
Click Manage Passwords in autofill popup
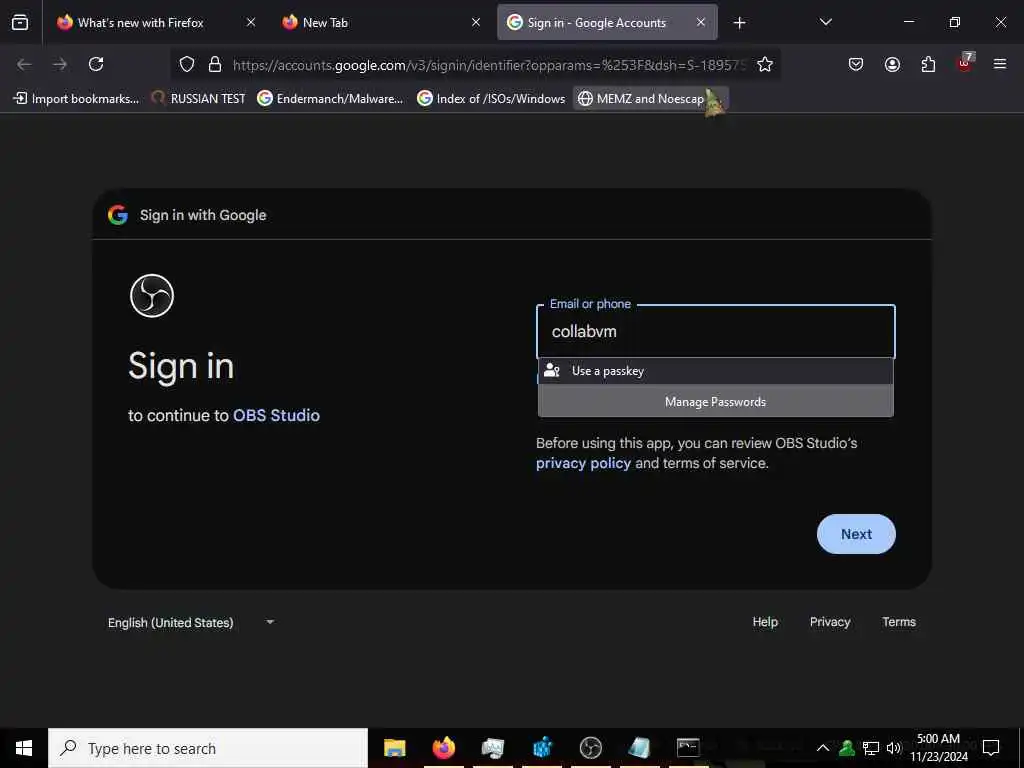pos(716,402)
